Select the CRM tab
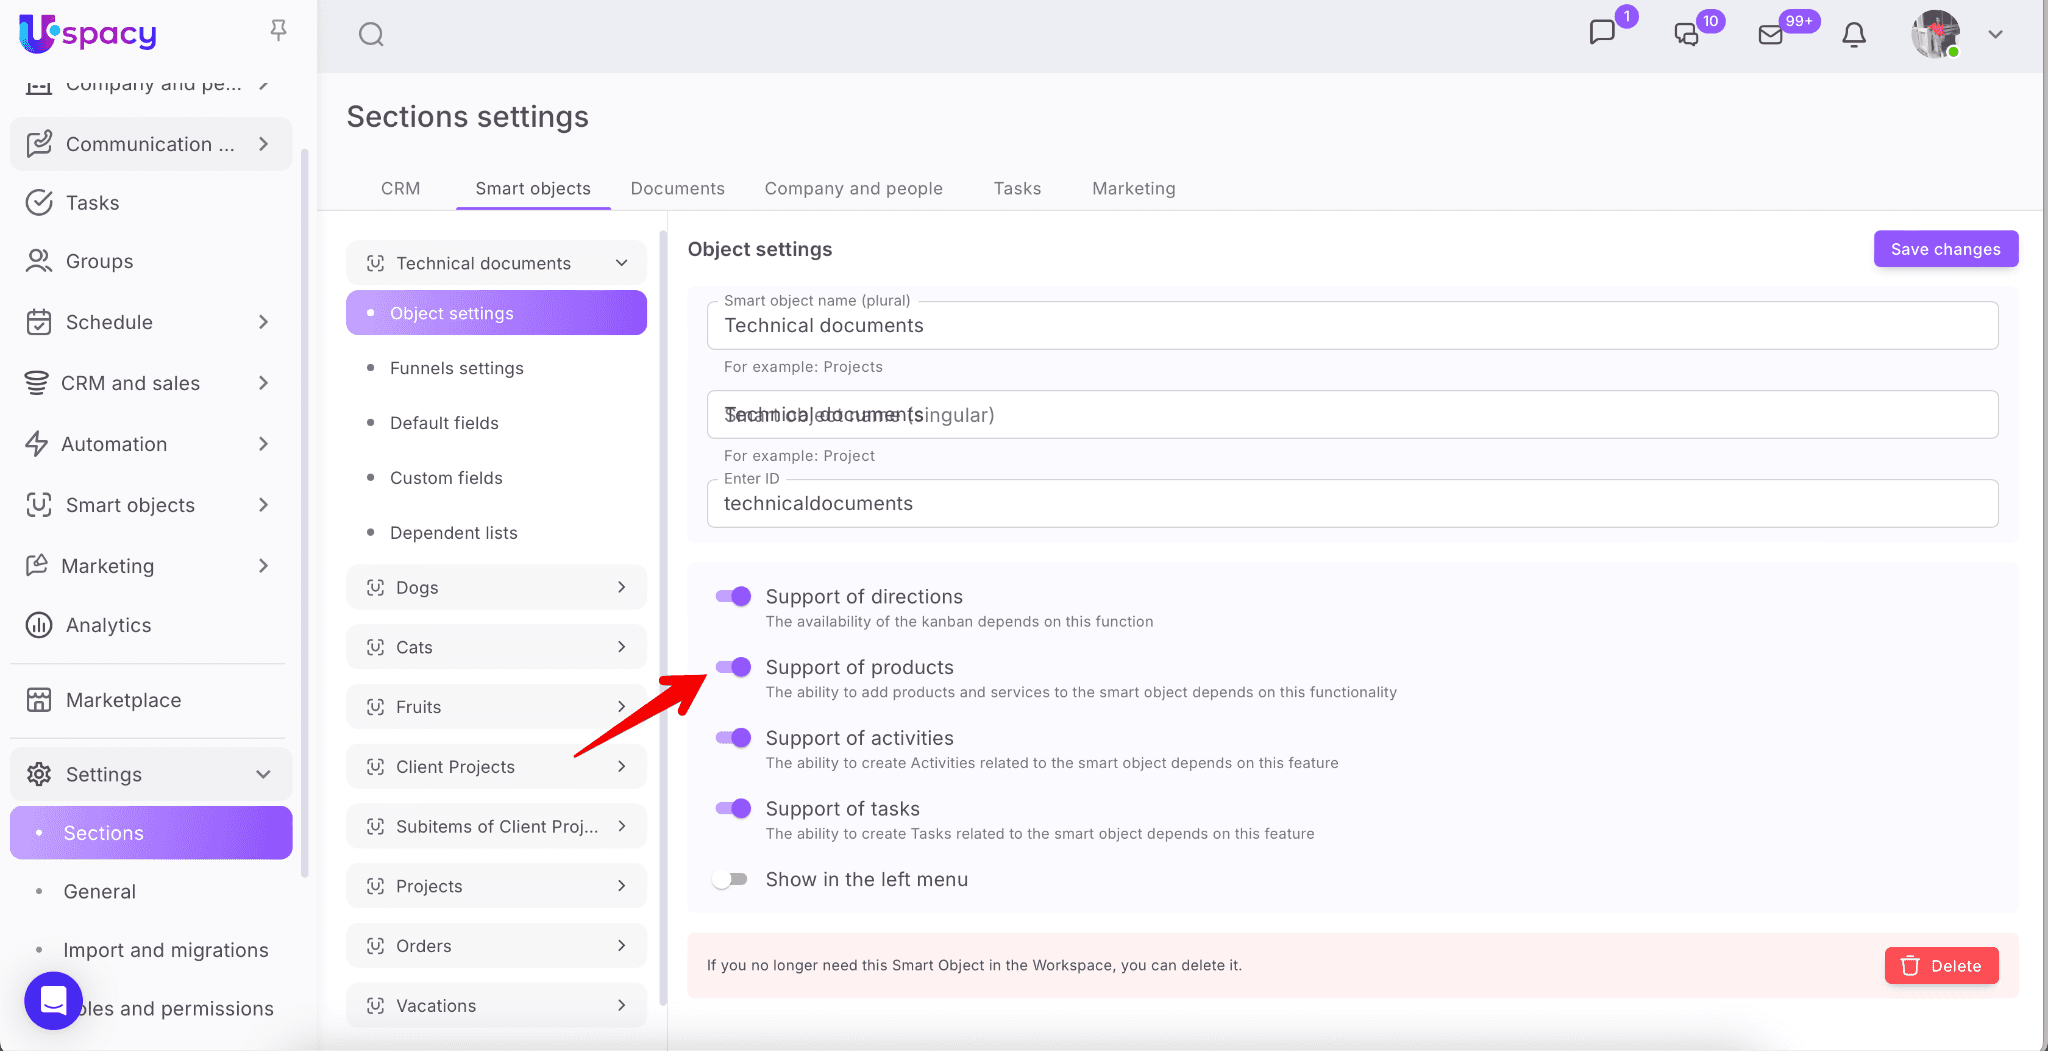Image resolution: width=2048 pixels, height=1051 pixels. [400, 188]
